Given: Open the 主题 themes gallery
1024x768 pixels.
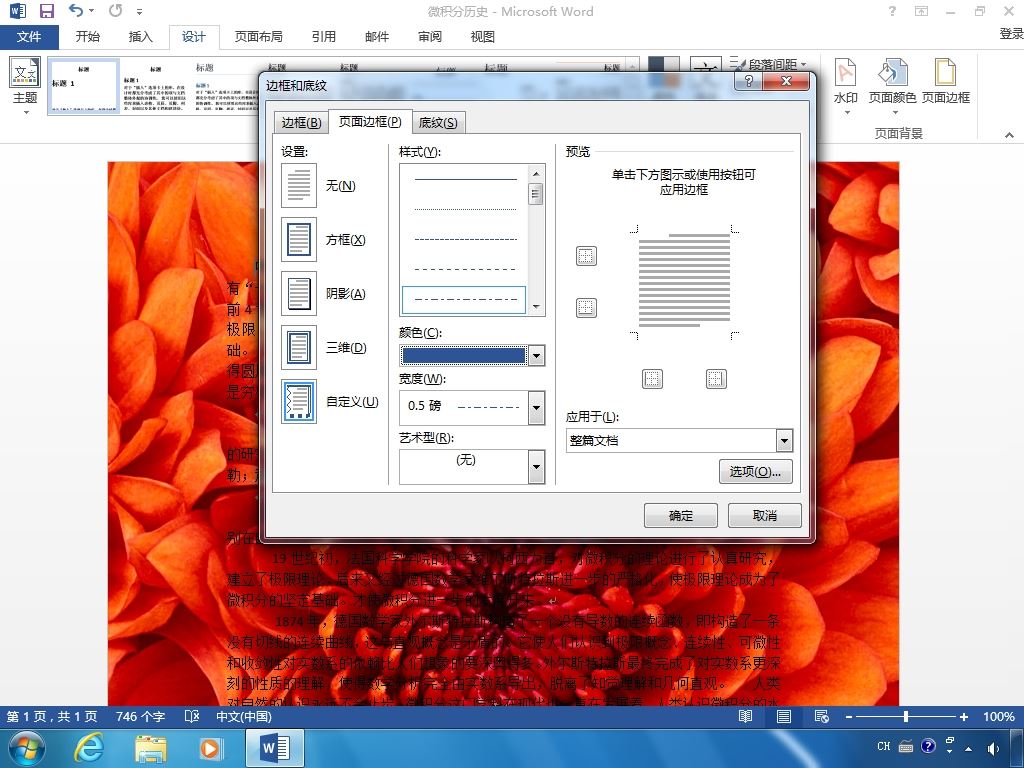Looking at the screenshot, I should tap(25, 86).
